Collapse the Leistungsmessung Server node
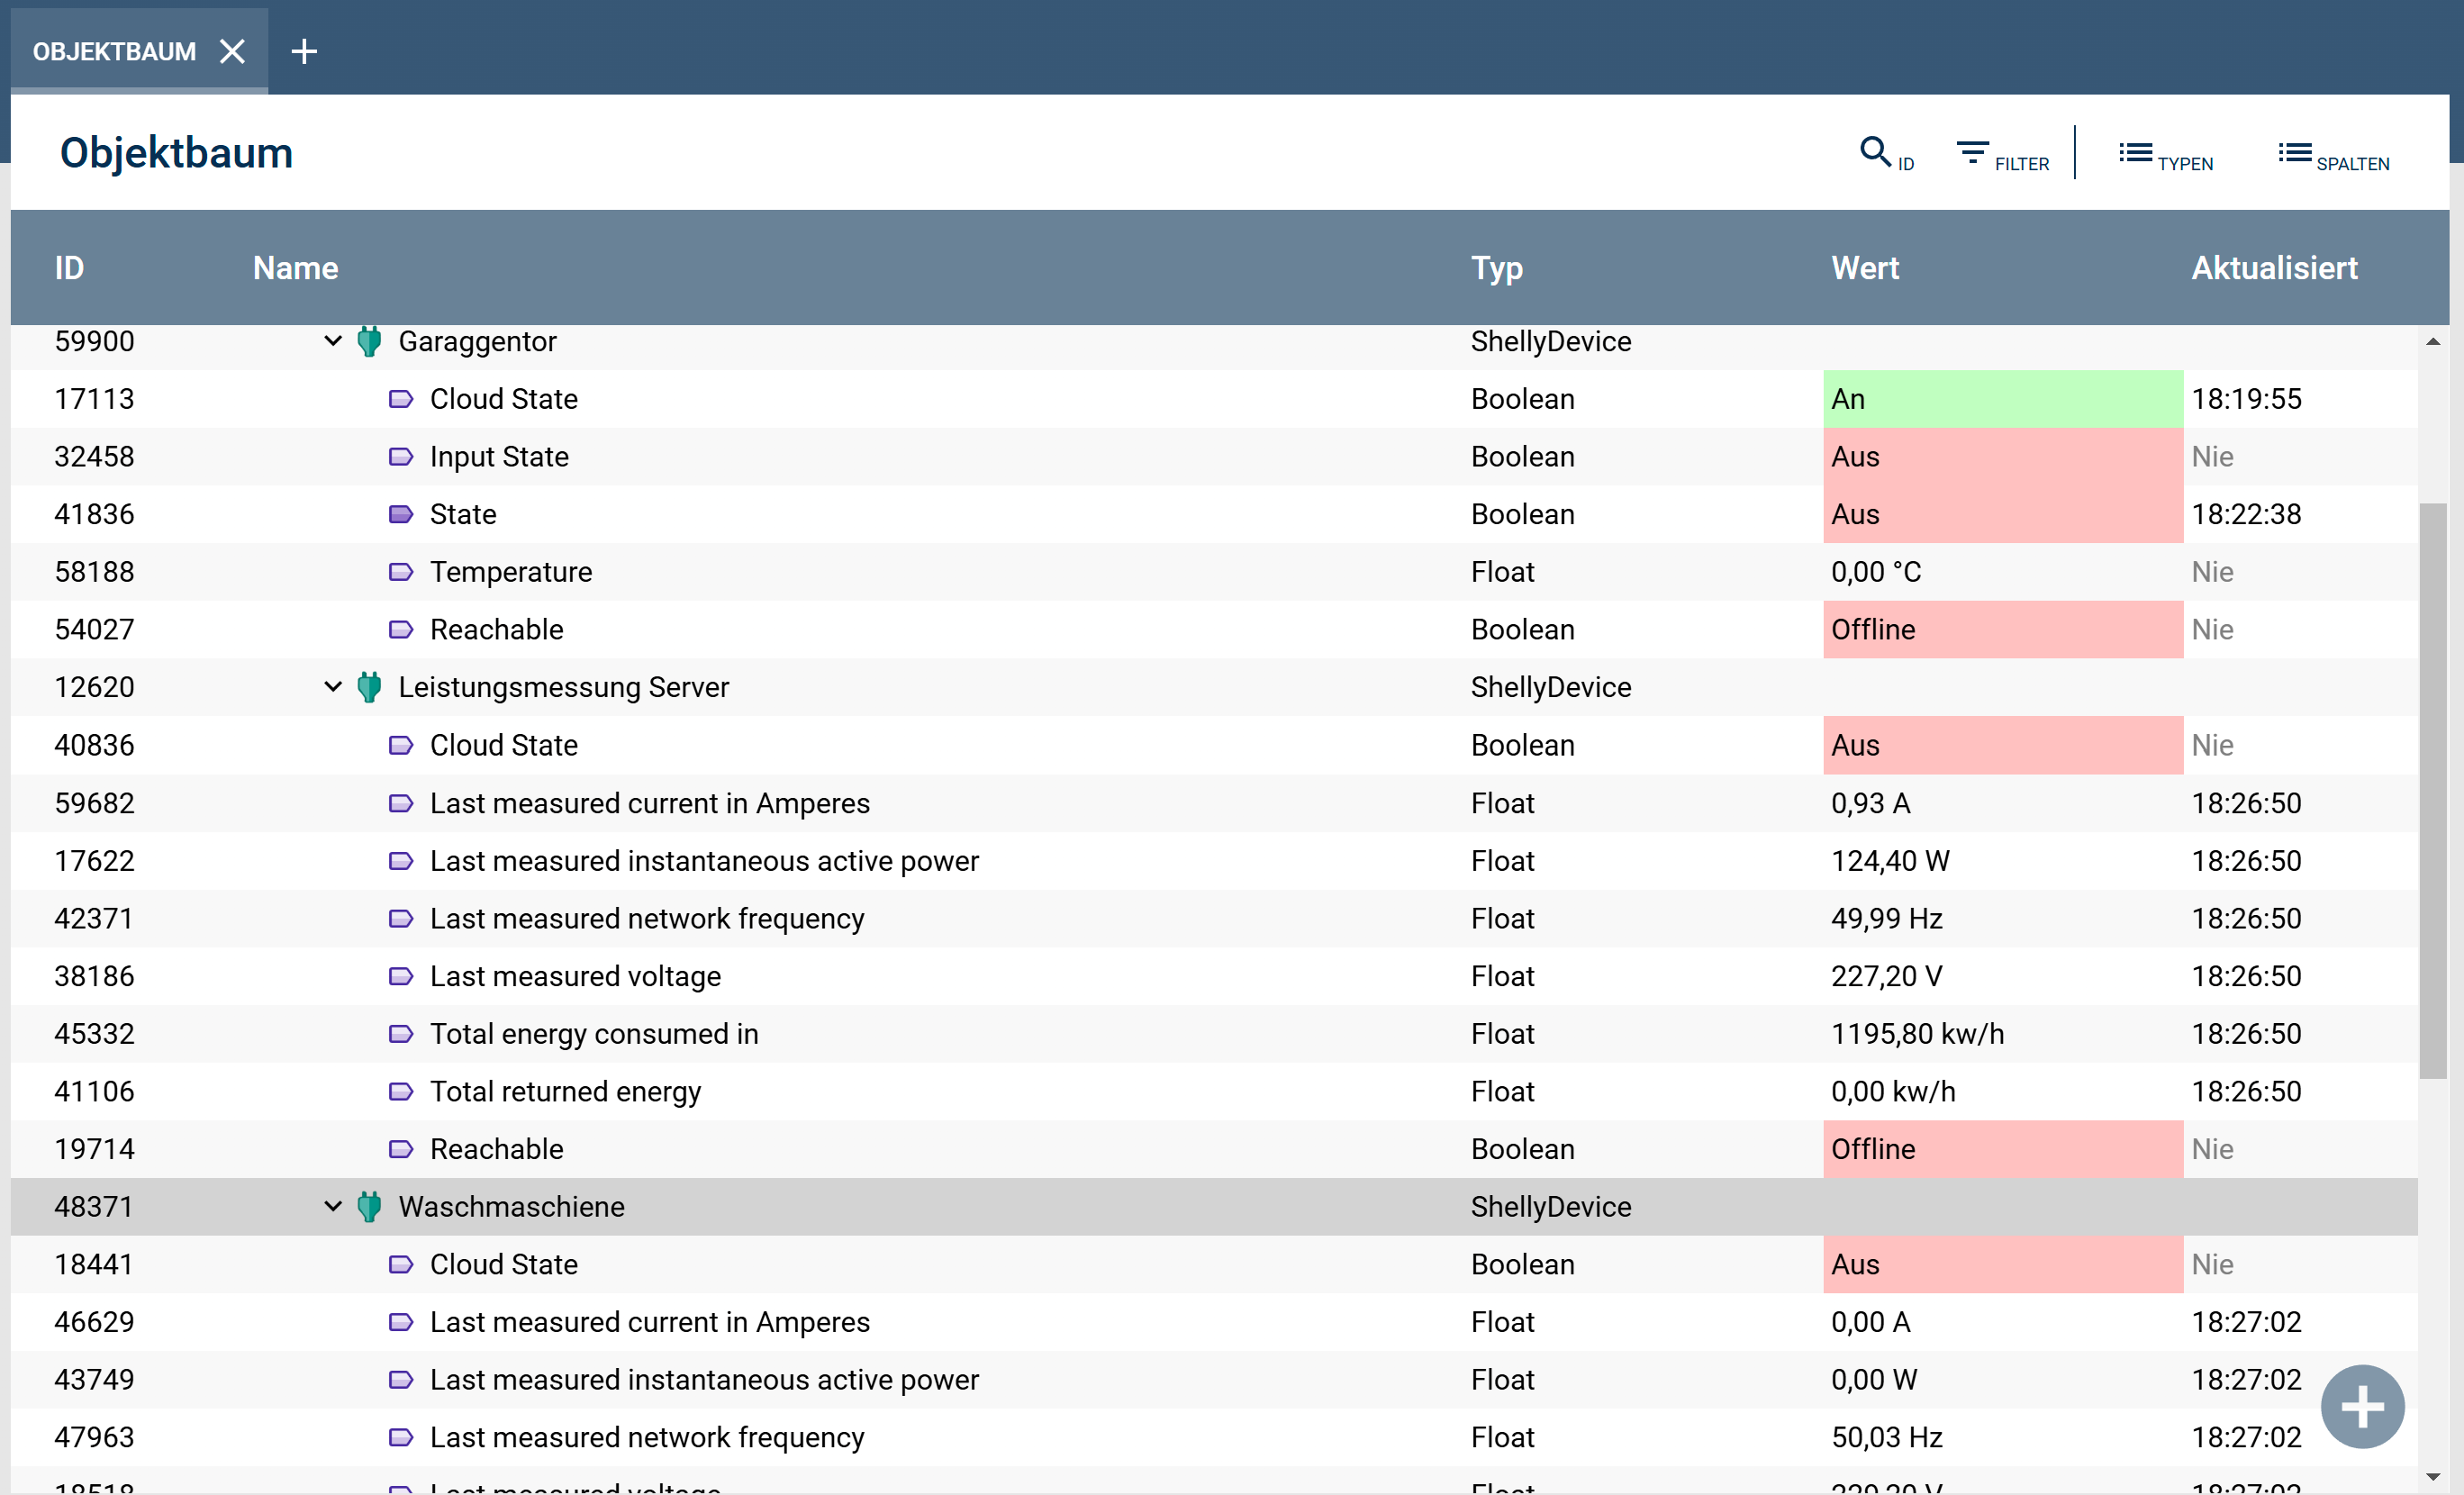The height and width of the screenshot is (1495, 2464). pyautogui.click(x=333, y=687)
